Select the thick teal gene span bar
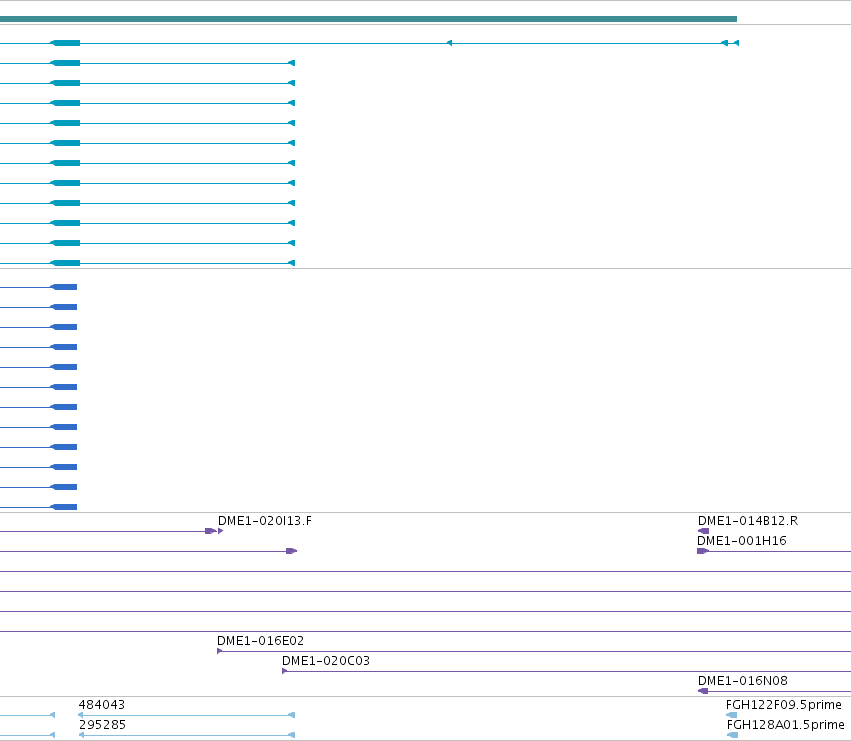Screen dimensions: 851x741 (369, 19)
